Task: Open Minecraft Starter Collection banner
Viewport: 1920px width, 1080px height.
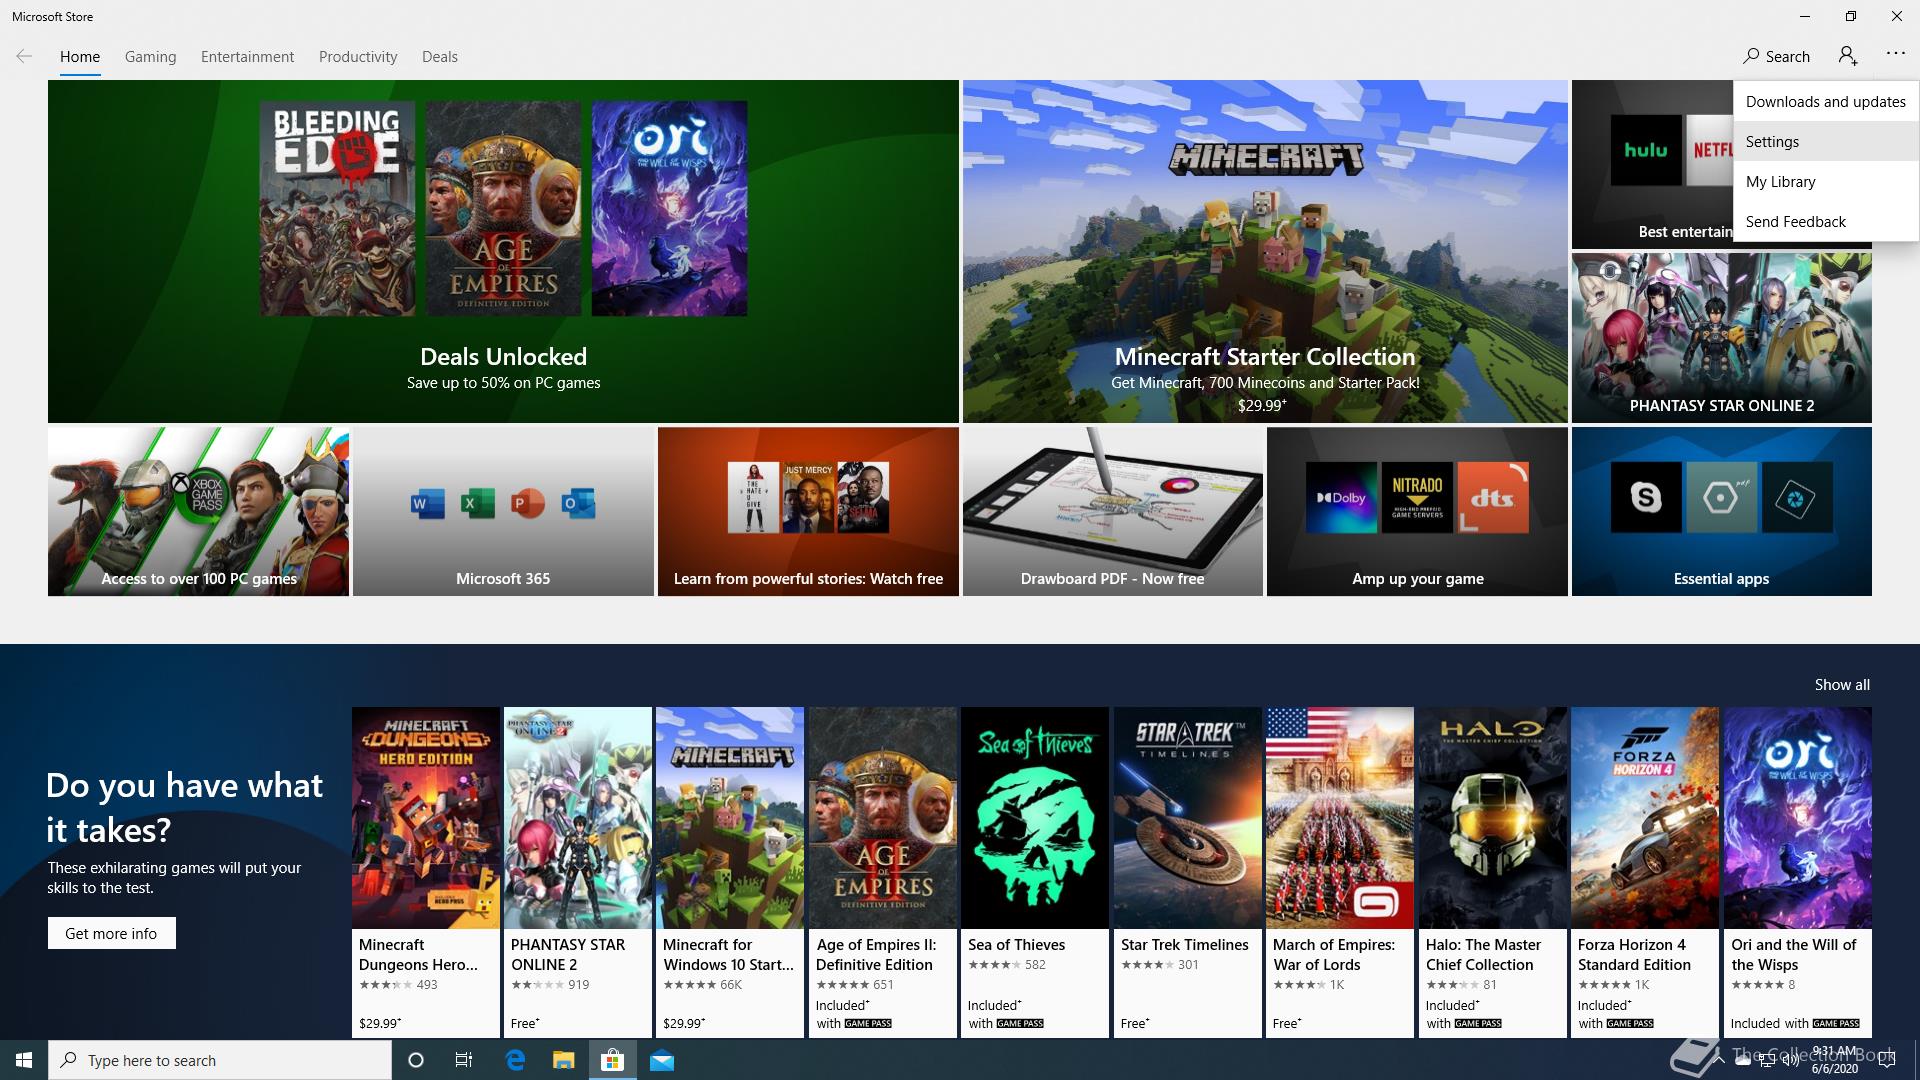Action: coord(1265,251)
